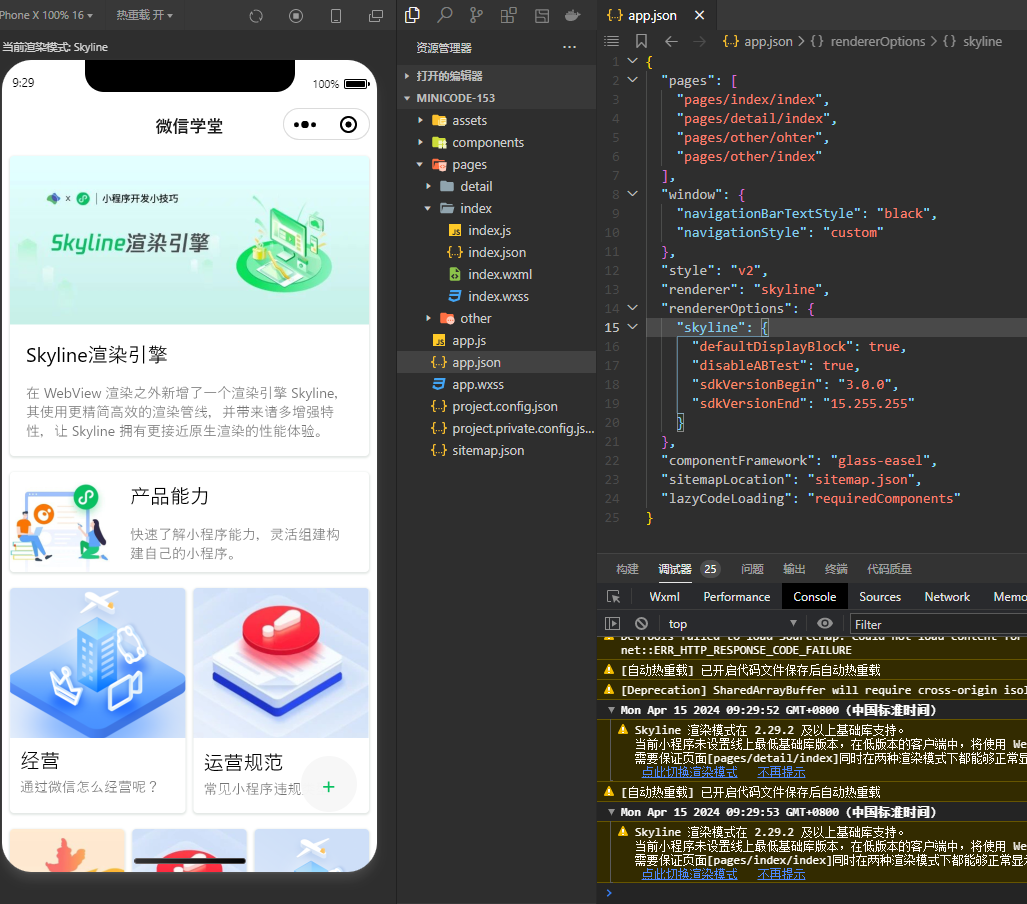Close the app.json editor tab

coord(700,15)
